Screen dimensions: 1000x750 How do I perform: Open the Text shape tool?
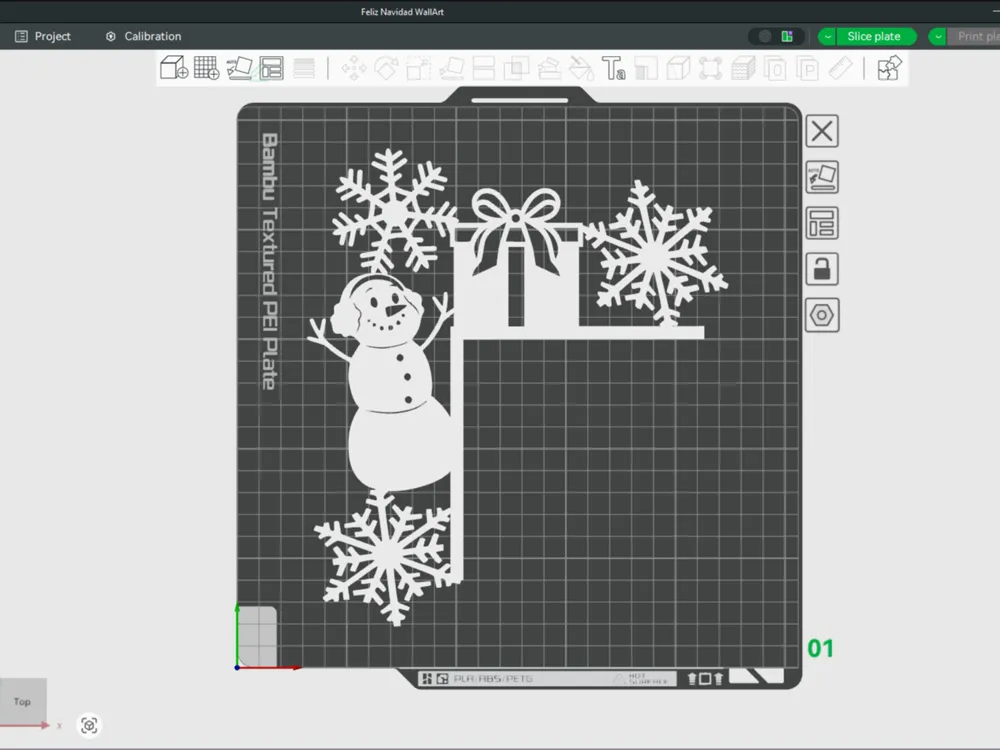click(614, 68)
